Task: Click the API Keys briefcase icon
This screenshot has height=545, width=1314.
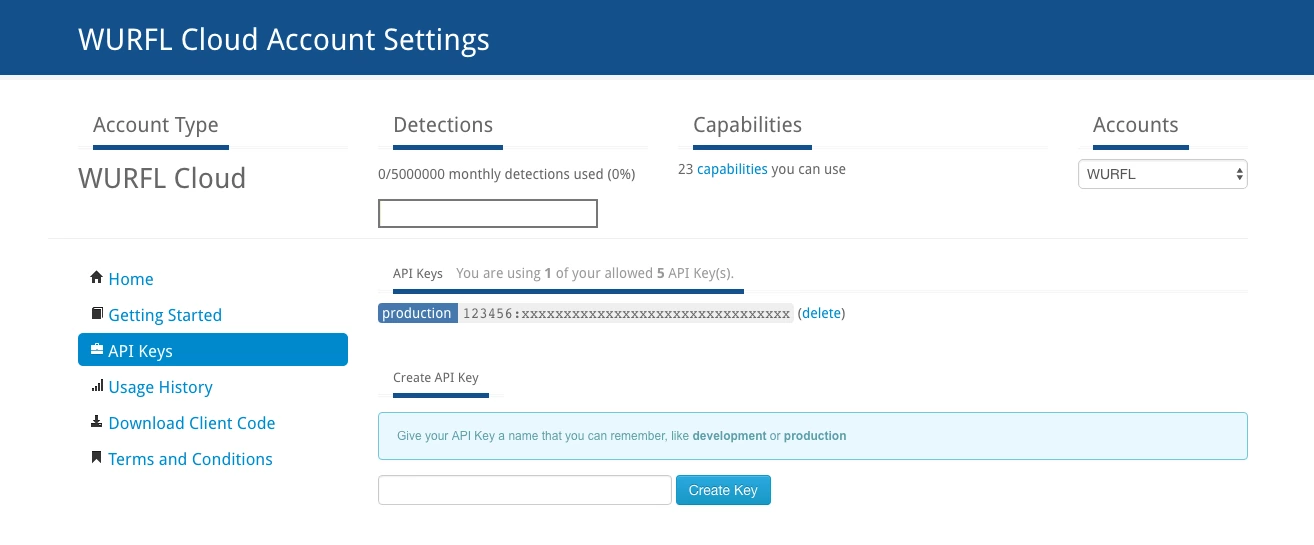Action: tap(97, 349)
